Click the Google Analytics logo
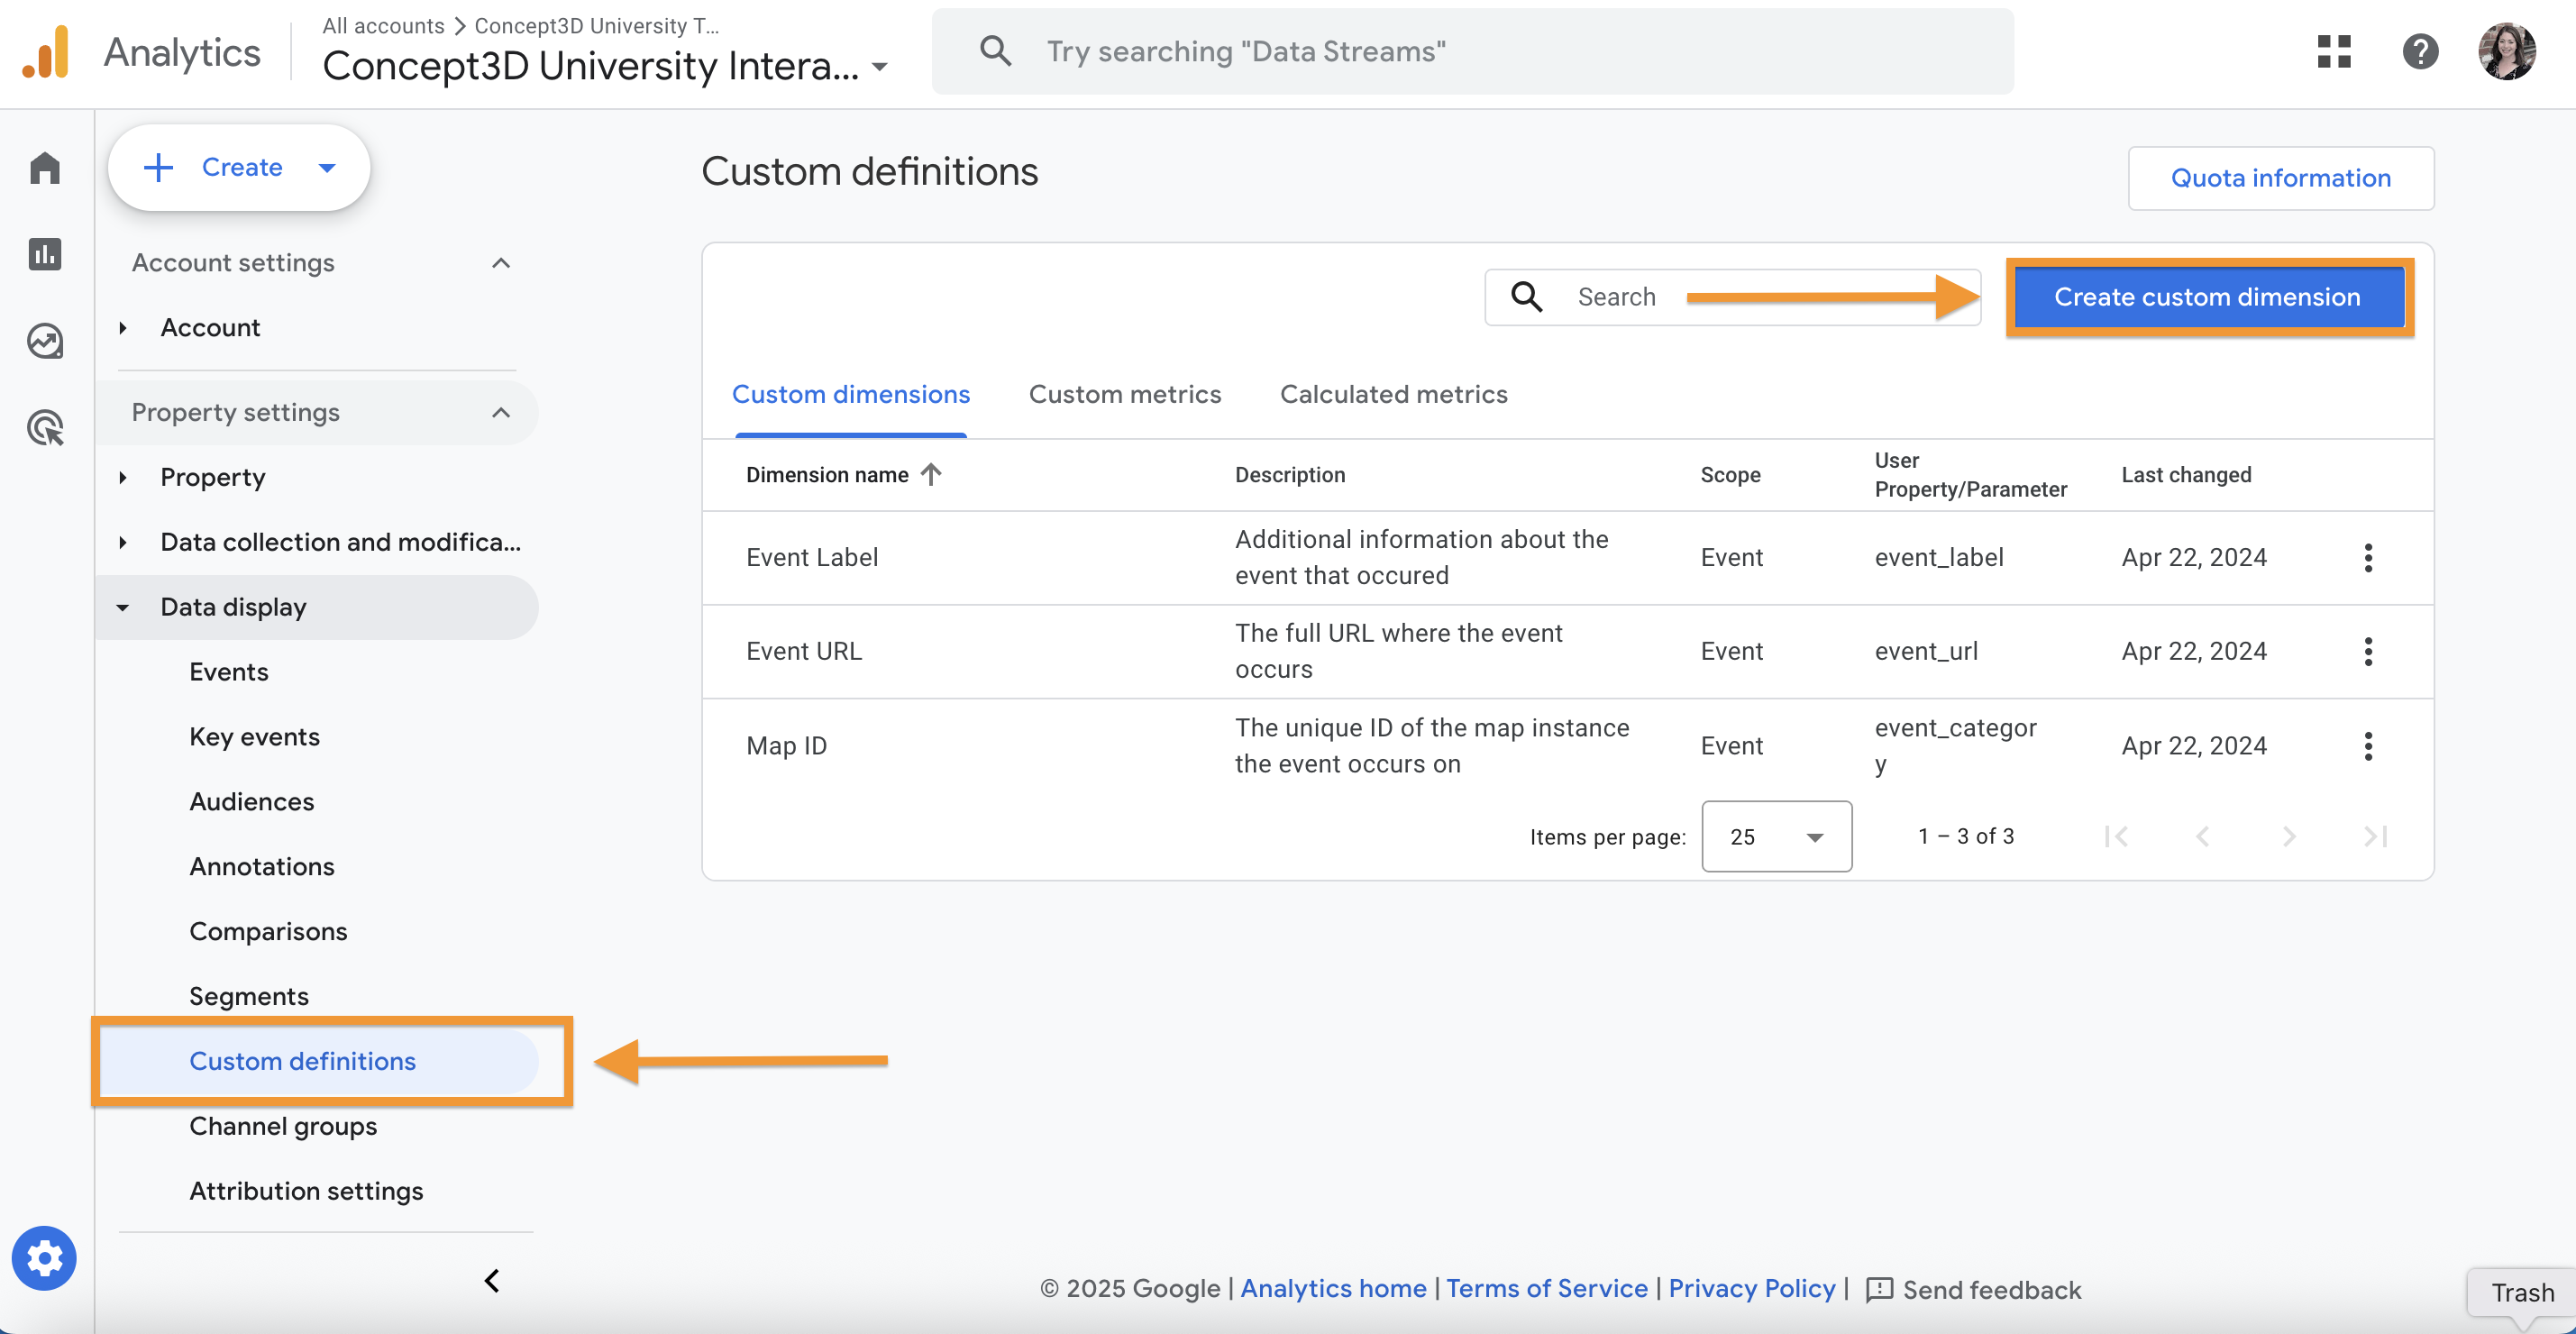Screen dimensions: 2576x1334 click(x=46, y=52)
